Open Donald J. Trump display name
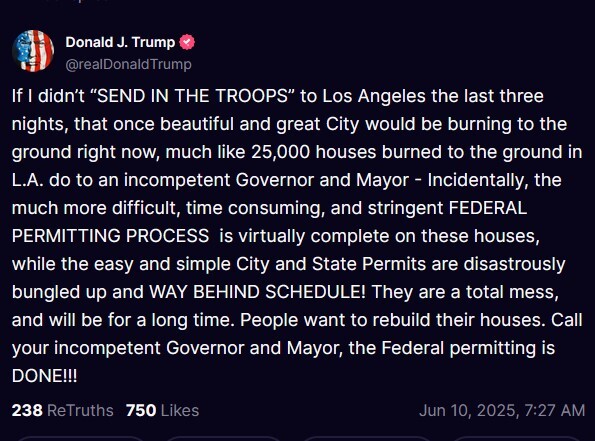Image resolution: width=595 pixels, height=441 pixels. [120, 42]
